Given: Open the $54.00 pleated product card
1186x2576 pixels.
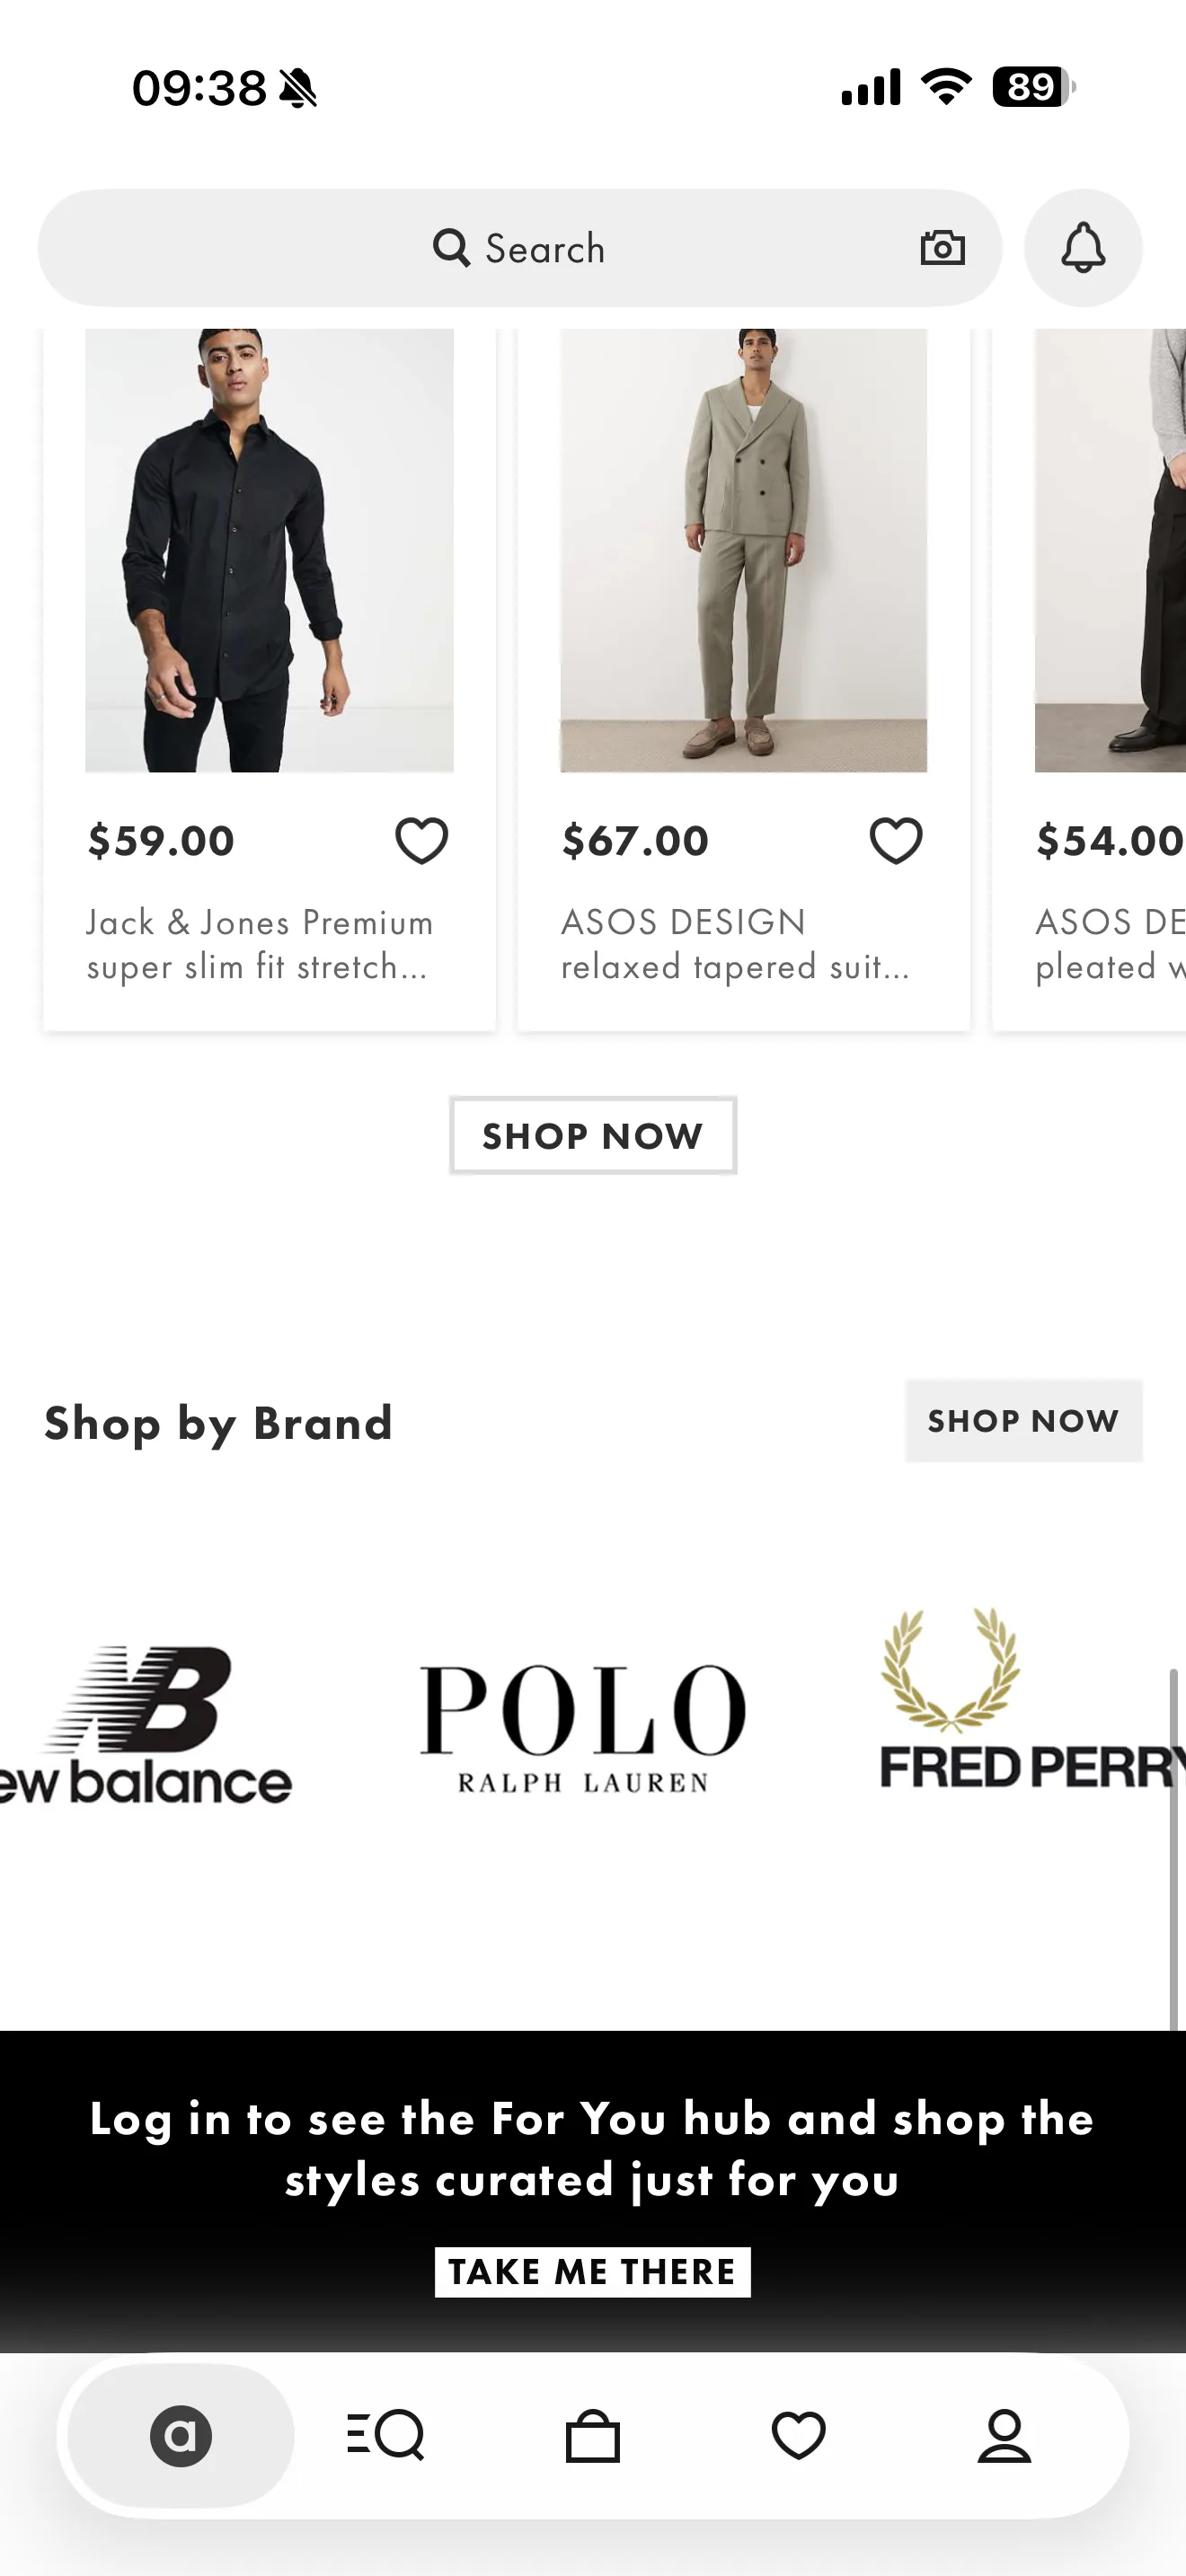Looking at the screenshot, I should [x=1090, y=680].
